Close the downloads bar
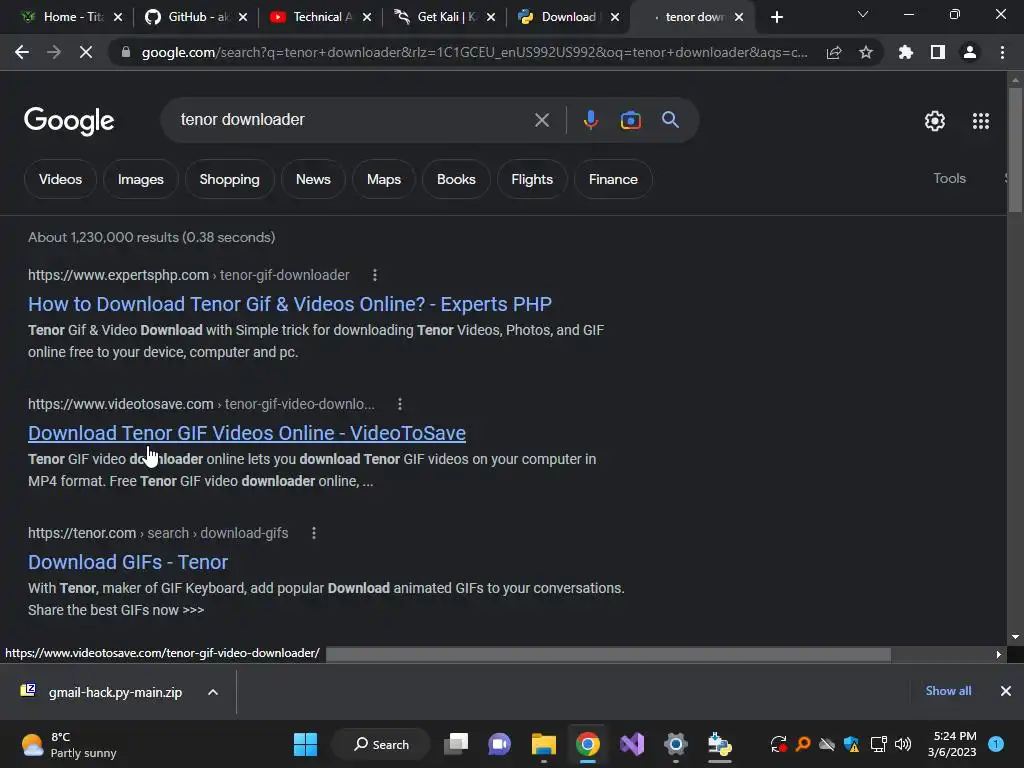The image size is (1024, 768). click(x=1006, y=691)
